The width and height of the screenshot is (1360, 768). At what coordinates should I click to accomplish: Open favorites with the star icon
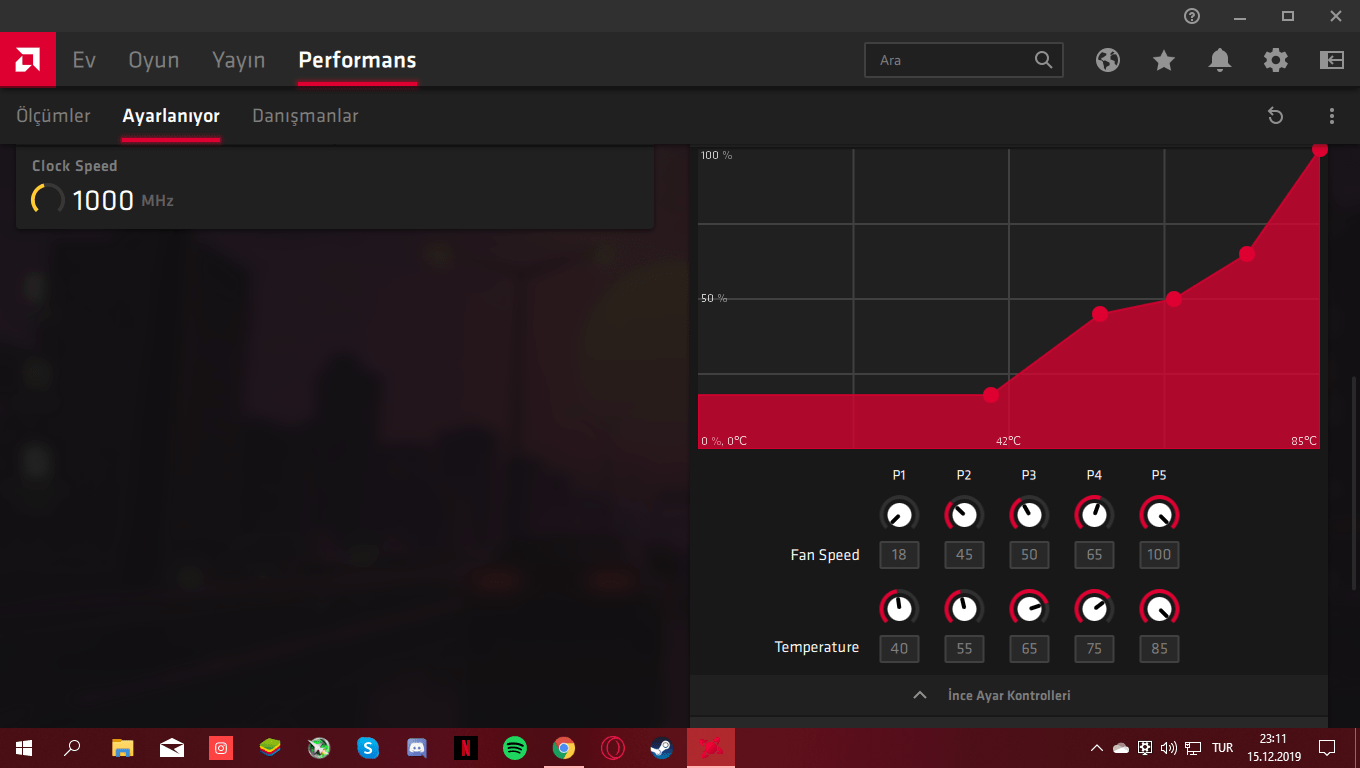coord(1164,60)
